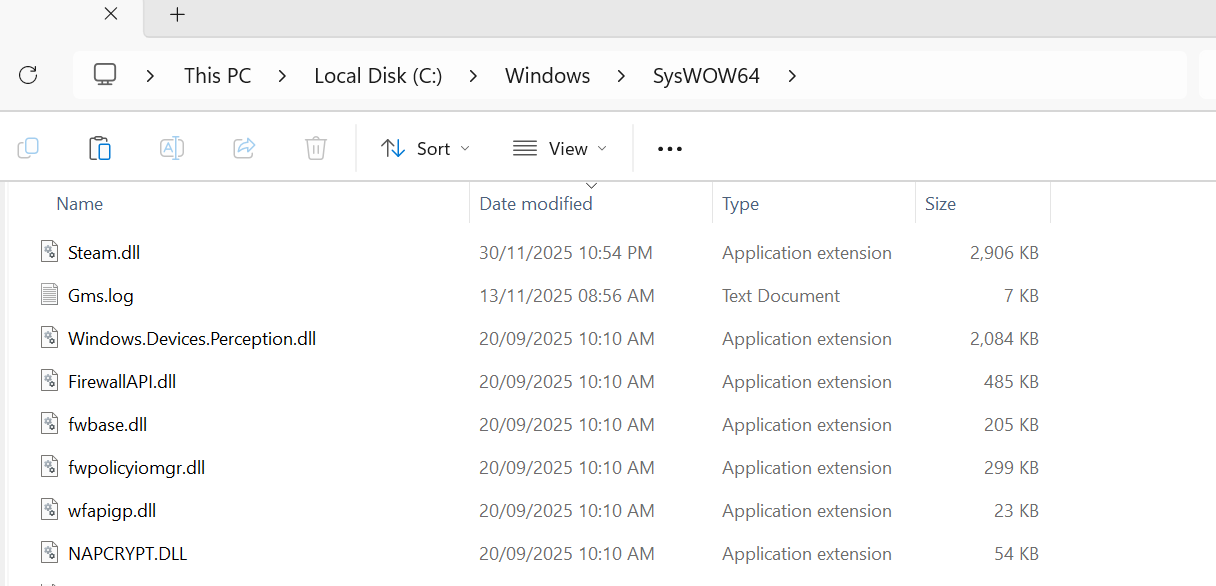Click the Refresh icon
This screenshot has height=586, width=1216.
point(28,75)
